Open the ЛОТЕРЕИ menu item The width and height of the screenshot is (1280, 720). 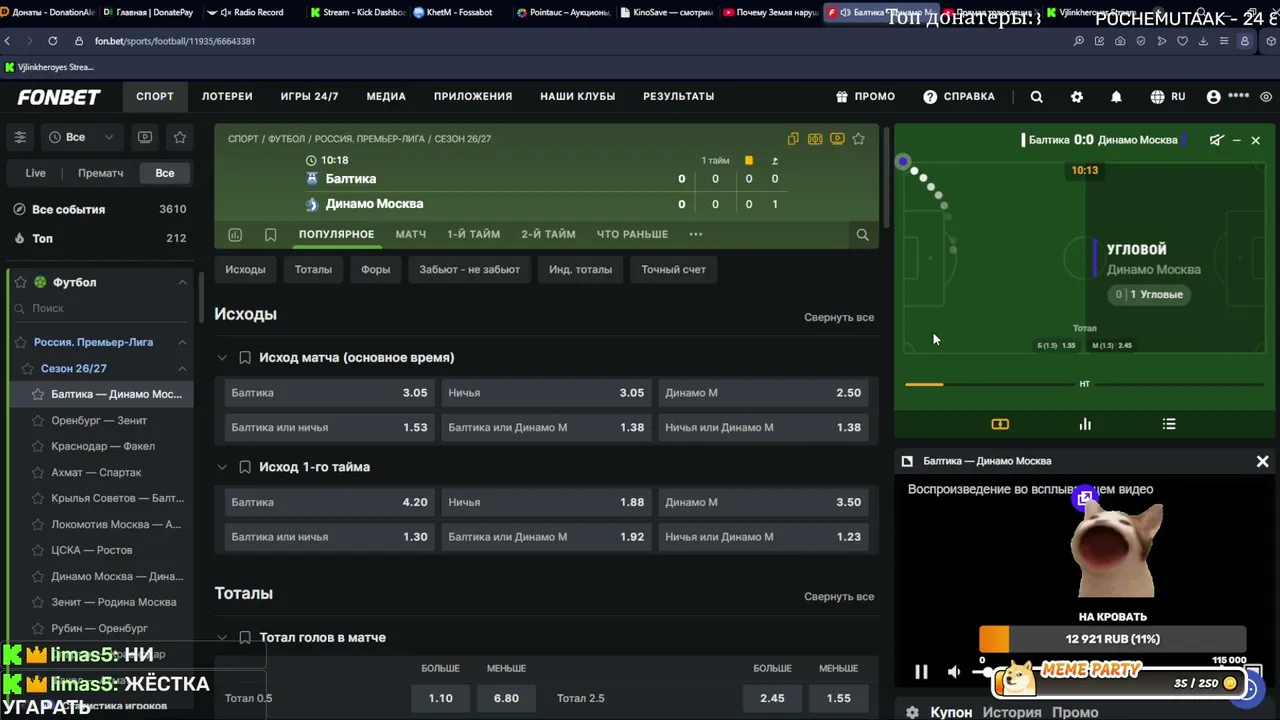(227, 97)
